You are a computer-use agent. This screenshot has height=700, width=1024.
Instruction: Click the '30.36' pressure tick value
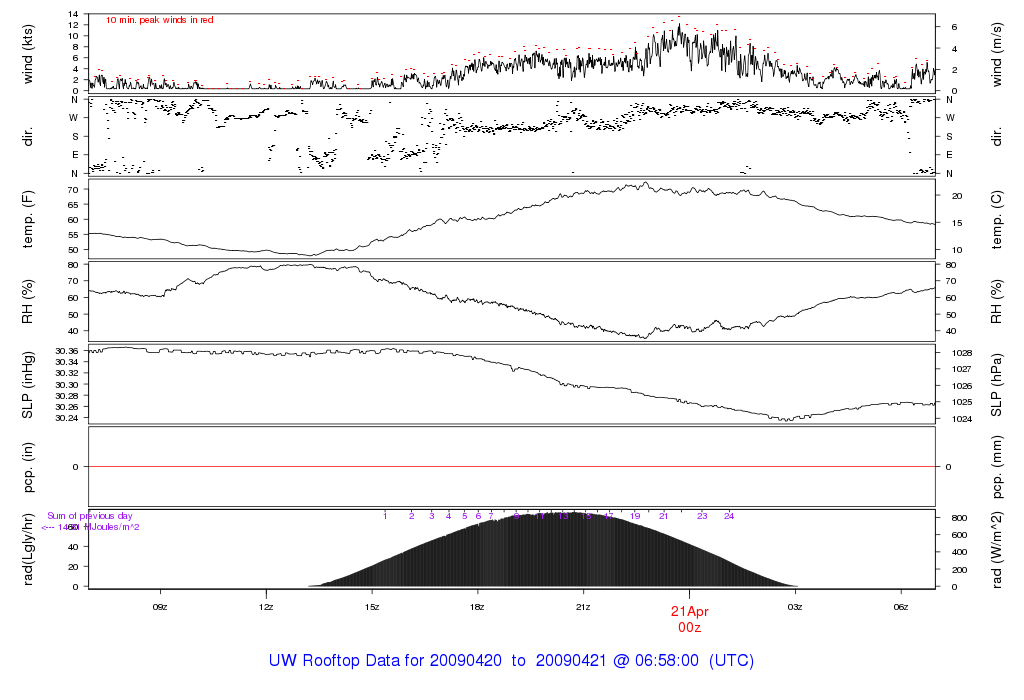[x=67, y=351]
